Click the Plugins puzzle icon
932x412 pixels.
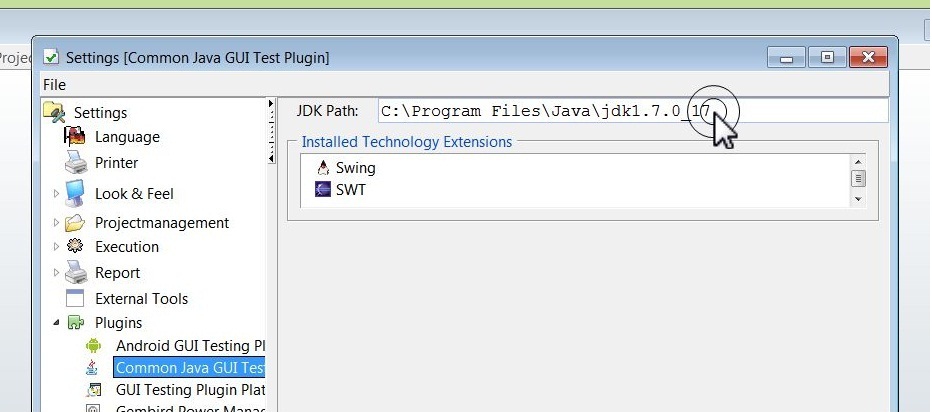coord(76,323)
